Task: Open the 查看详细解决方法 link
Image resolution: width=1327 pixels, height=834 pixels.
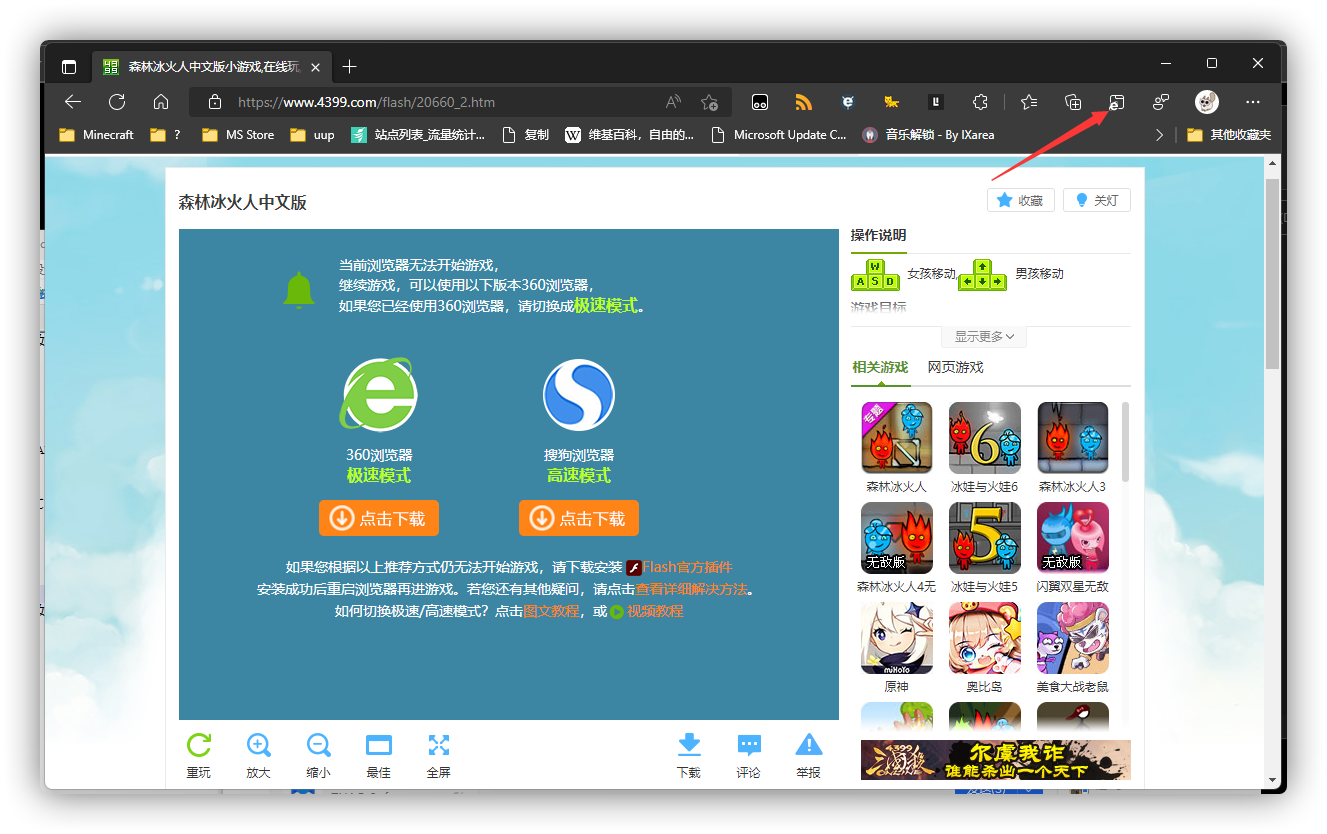Action: [x=692, y=588]
